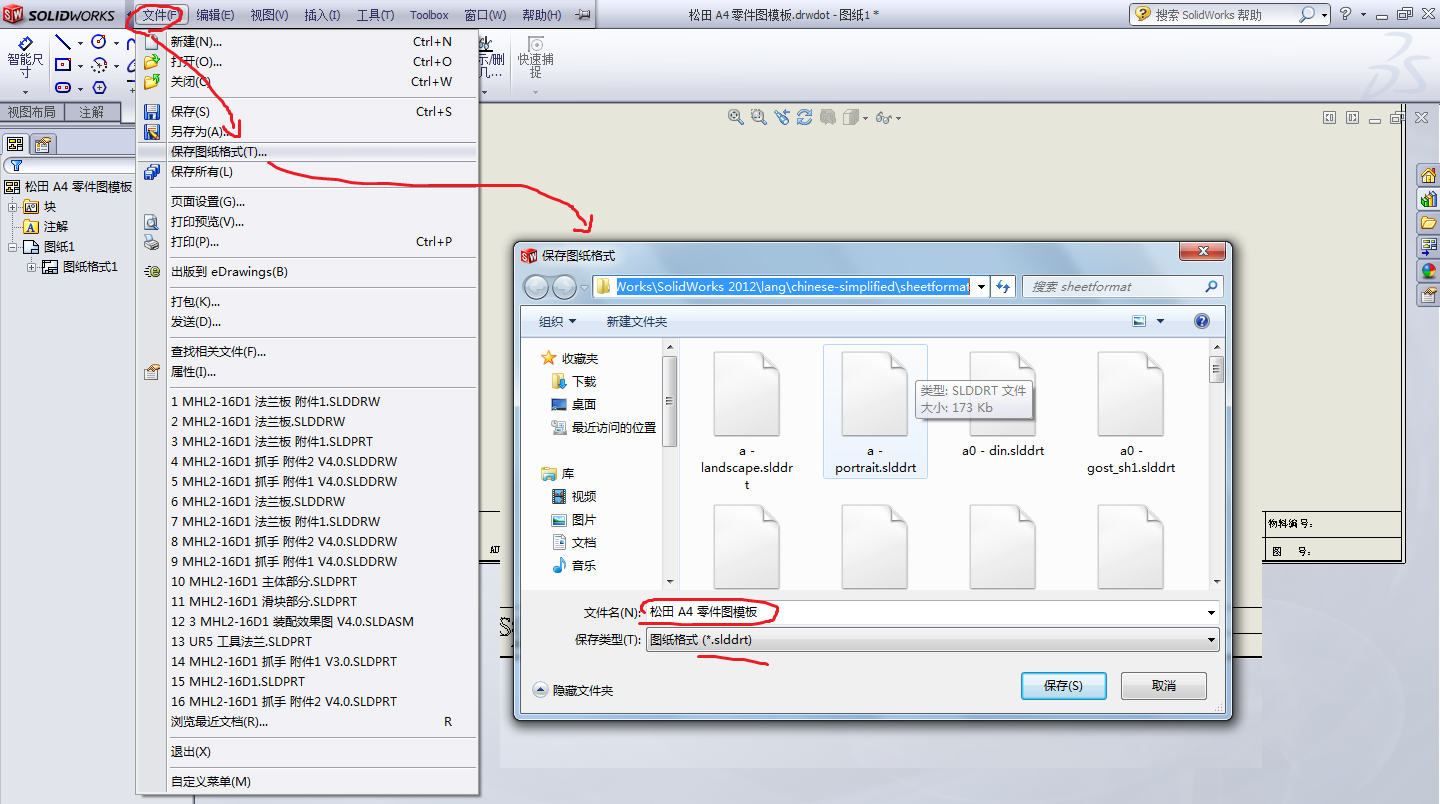Select 下载 in navigation pane
This screenshot has height=804, width=1440.
click(x=574, y=381)
